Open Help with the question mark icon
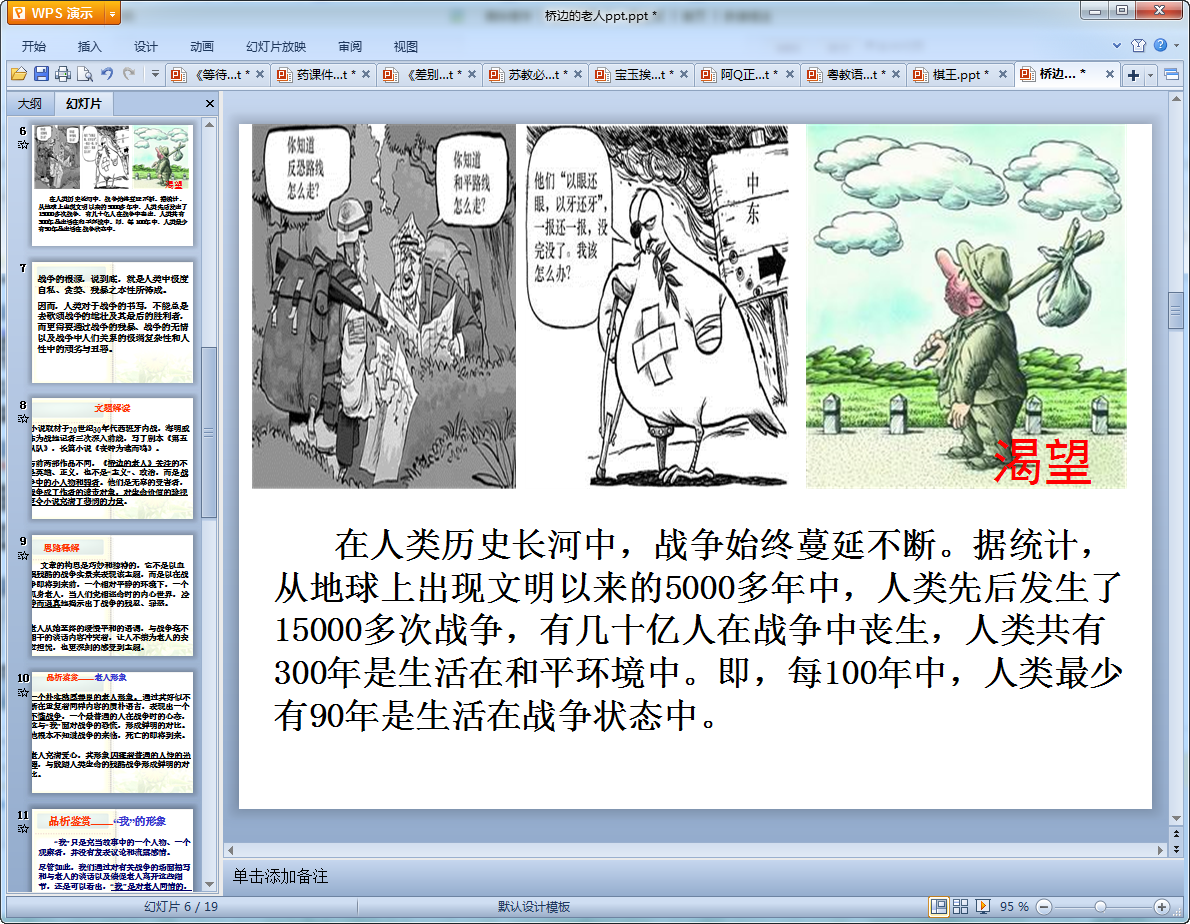Image resolution: width=1190 pixels, height=924 pixels. (1160, 46)
